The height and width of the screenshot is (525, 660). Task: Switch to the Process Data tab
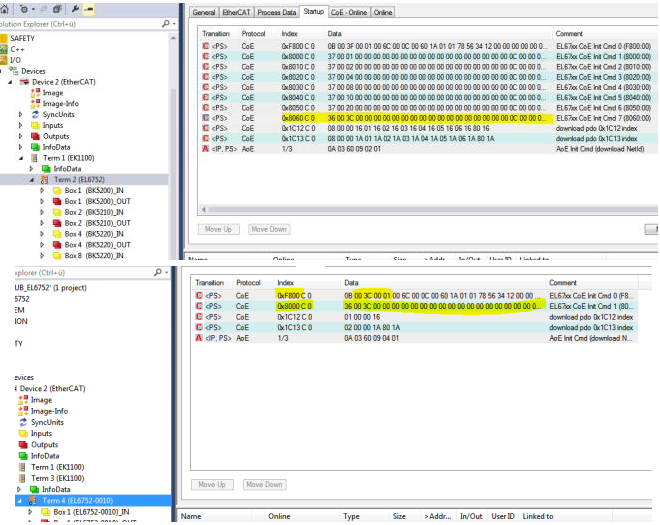click(277, 13)
